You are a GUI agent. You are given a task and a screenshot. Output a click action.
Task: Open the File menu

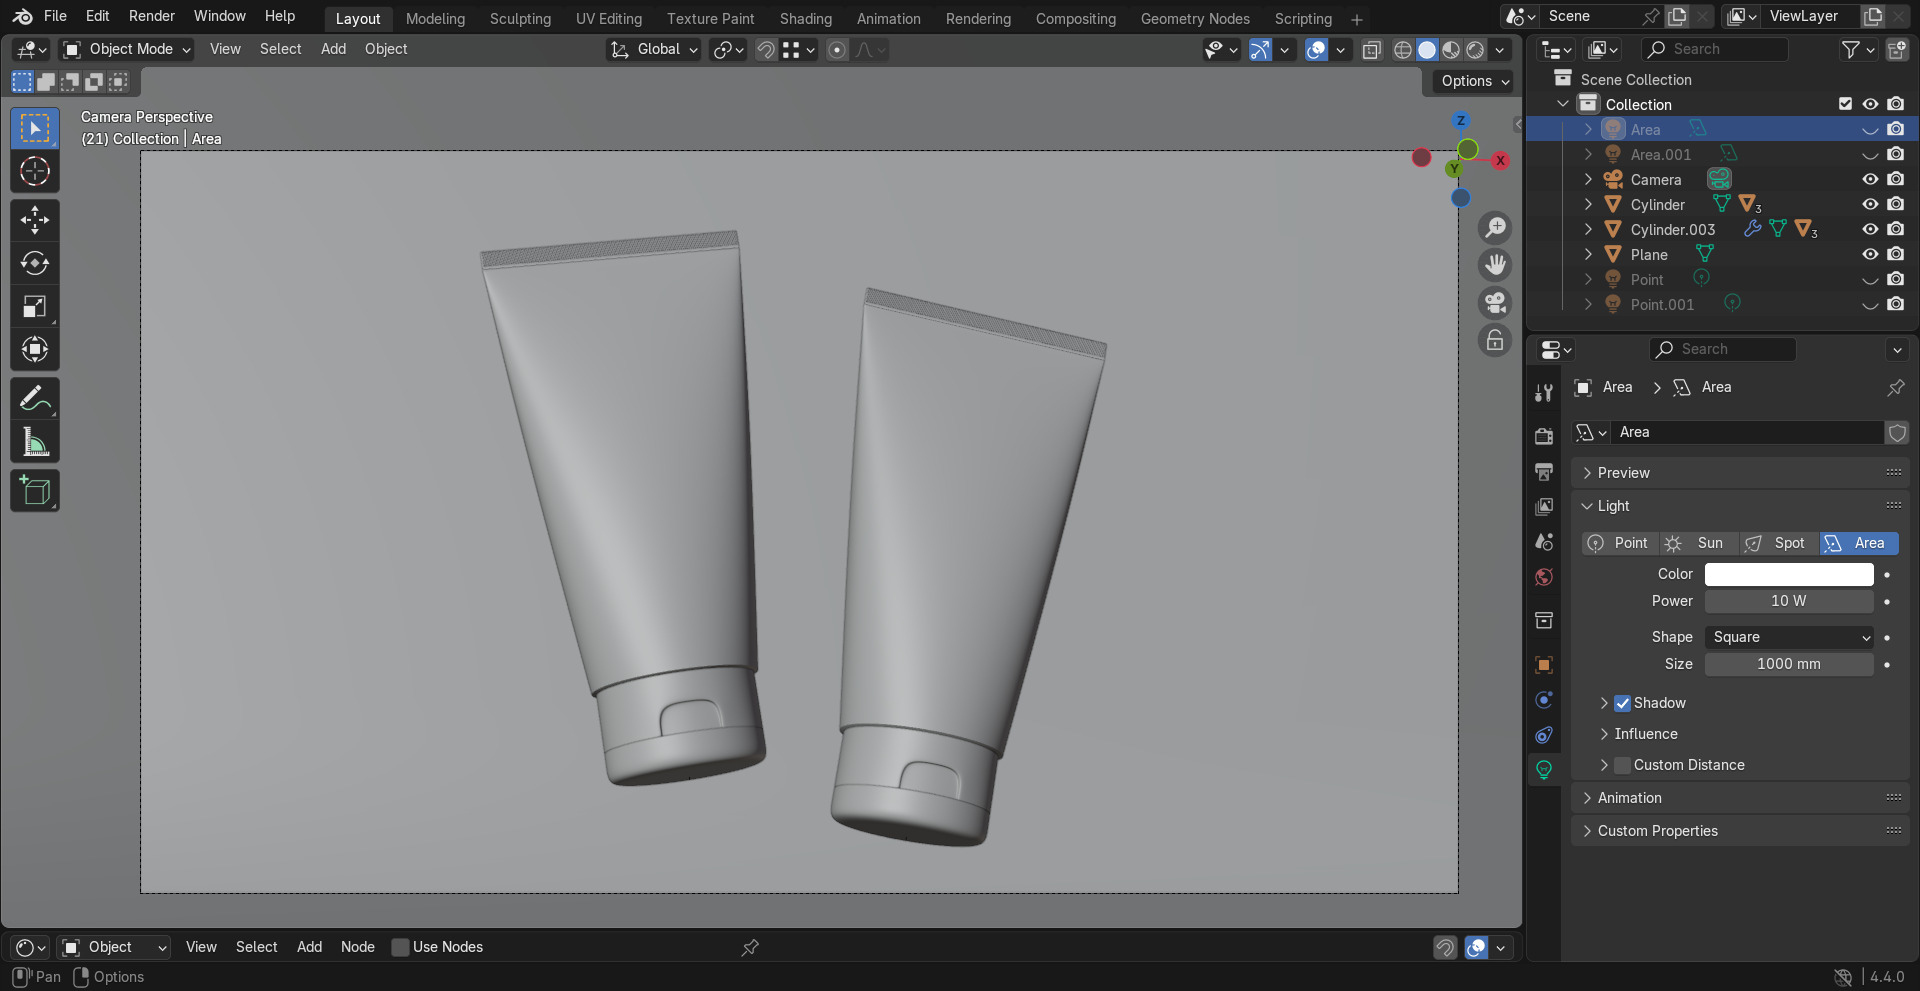pos(55,16)
